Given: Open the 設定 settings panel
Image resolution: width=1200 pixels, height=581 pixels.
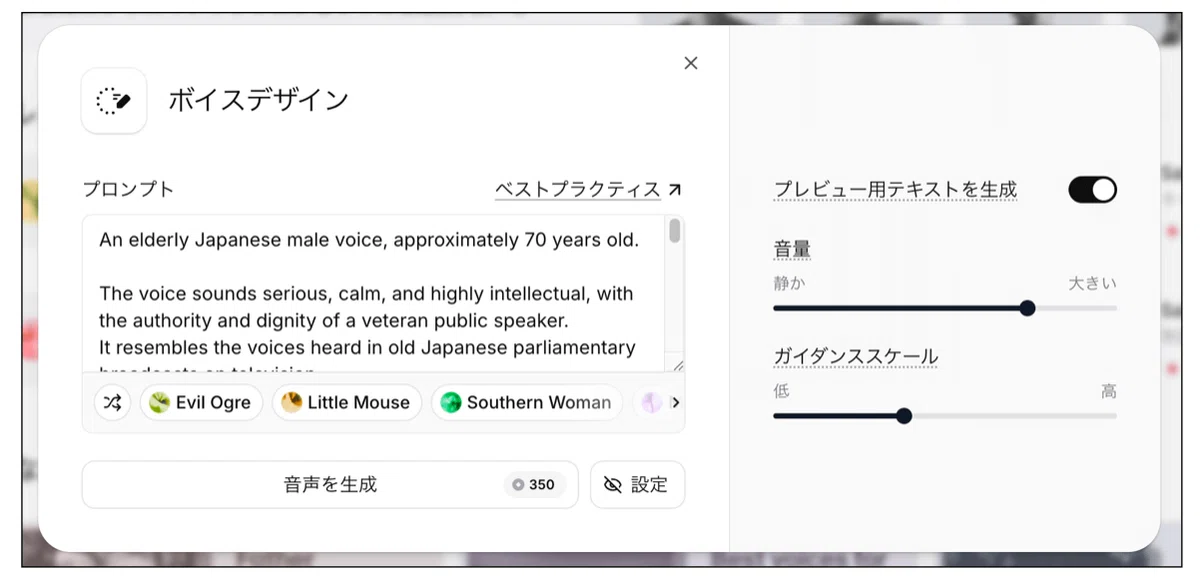Looking at the screenshot, I should click(637, 485).
